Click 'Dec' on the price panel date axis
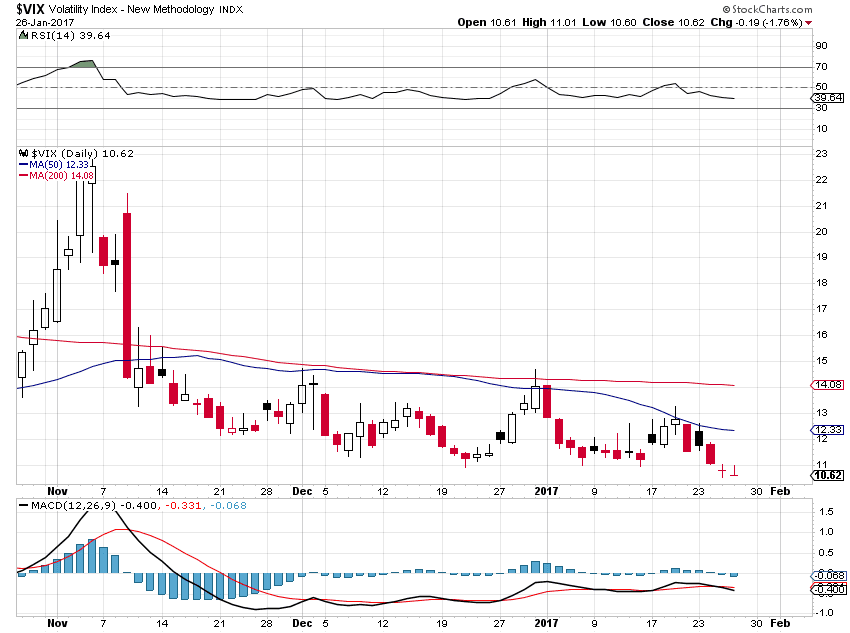850x633 pixels. coord(302,491)
